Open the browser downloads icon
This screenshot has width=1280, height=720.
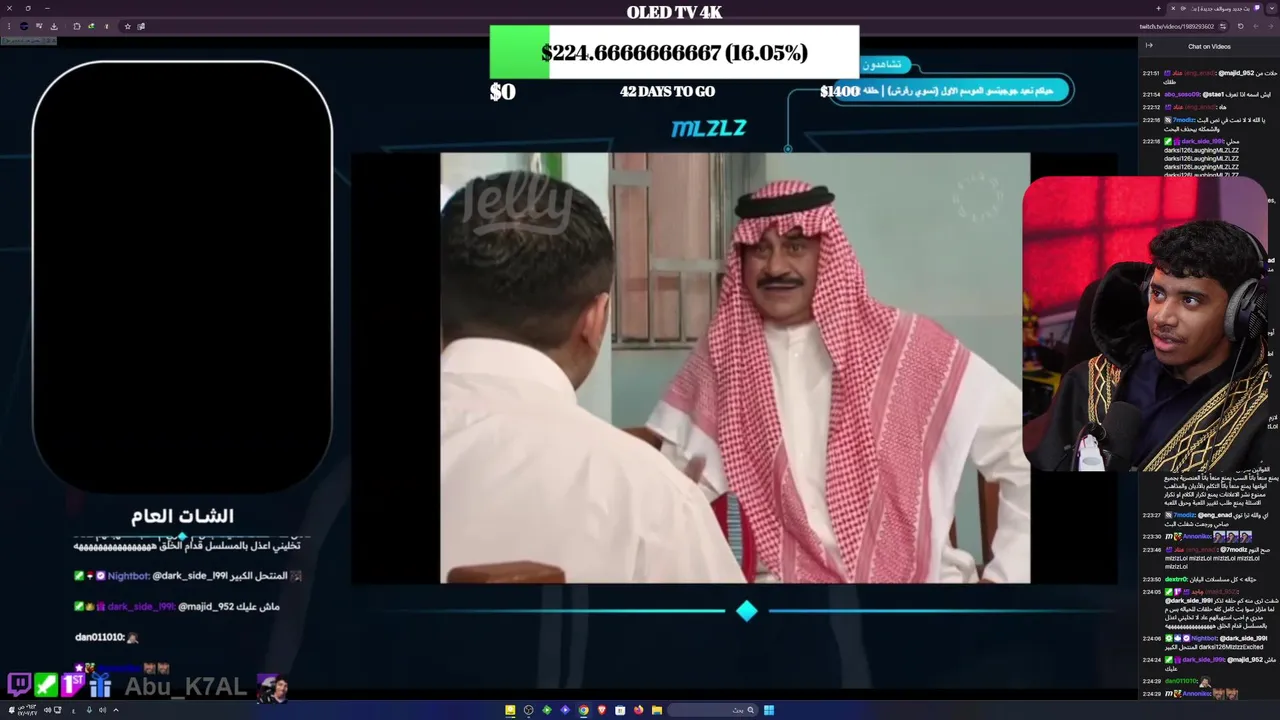point(54,26)
